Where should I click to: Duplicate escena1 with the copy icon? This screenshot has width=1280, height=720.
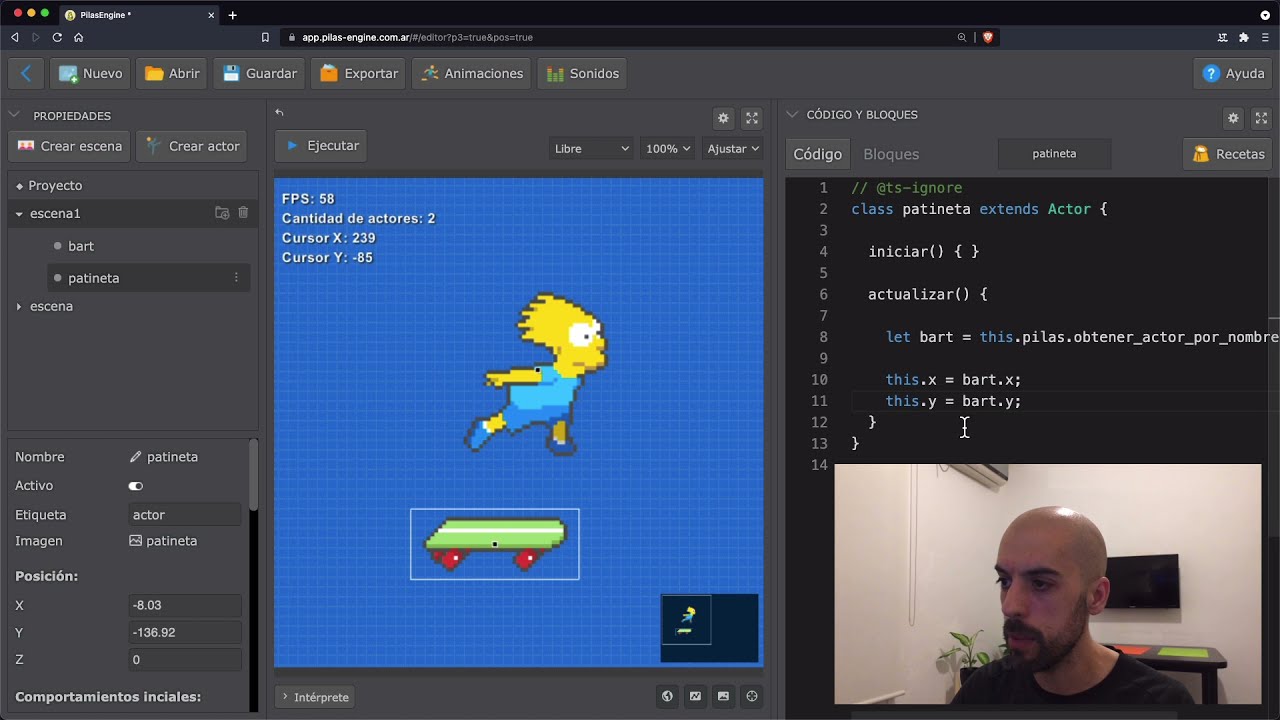(x=222, y=213)
